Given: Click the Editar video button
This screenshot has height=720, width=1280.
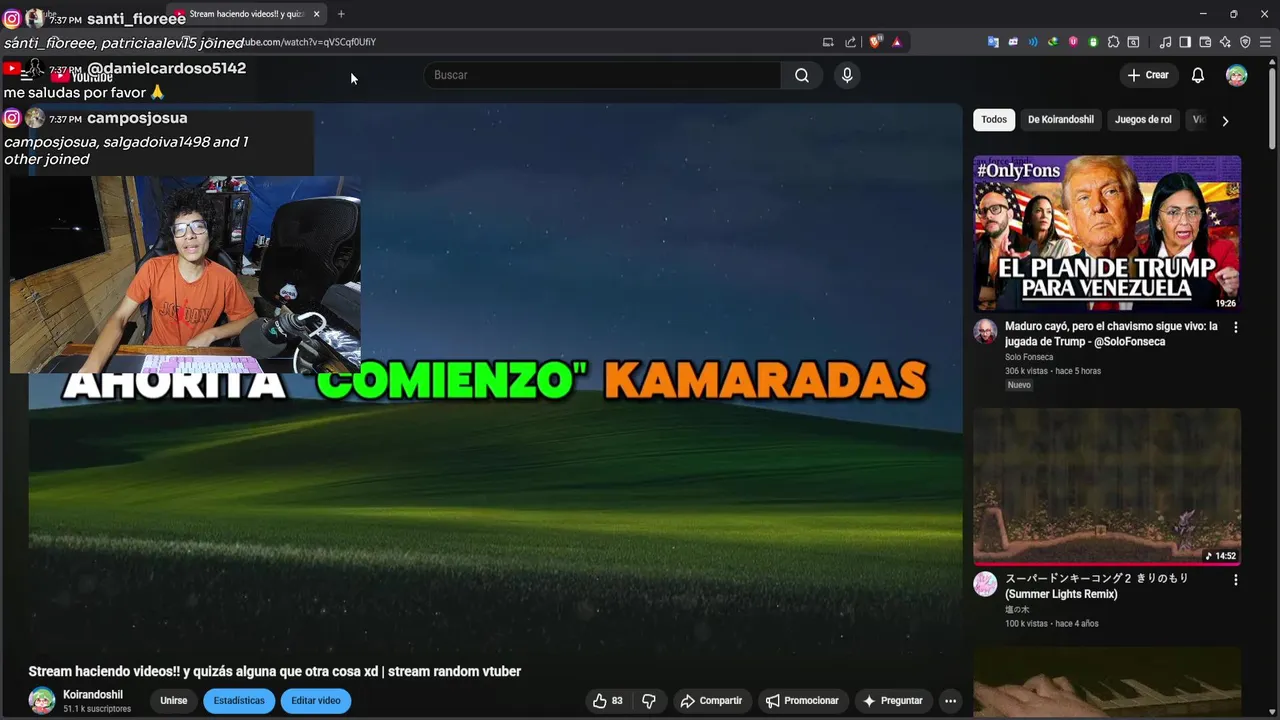Looking at the screenshot, I should [x=316, y=701].
